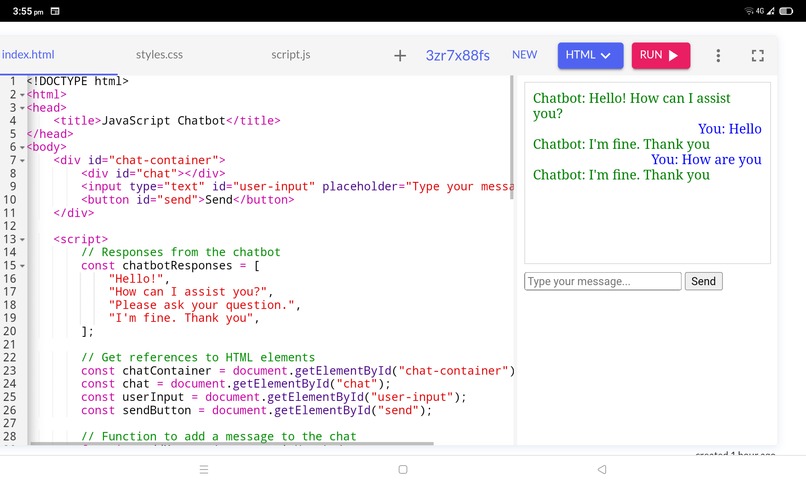
Task: Click the comment 'Get references to HTML elements'
Action: [198, 358]
